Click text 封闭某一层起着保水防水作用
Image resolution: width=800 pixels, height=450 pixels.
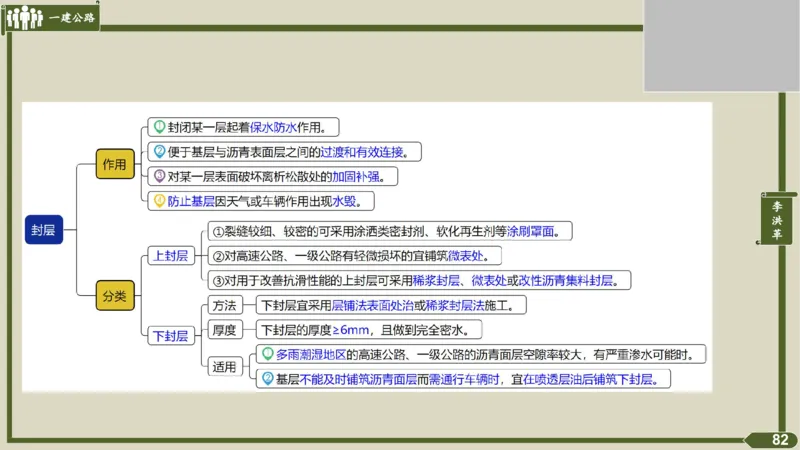tap(247, 127)
